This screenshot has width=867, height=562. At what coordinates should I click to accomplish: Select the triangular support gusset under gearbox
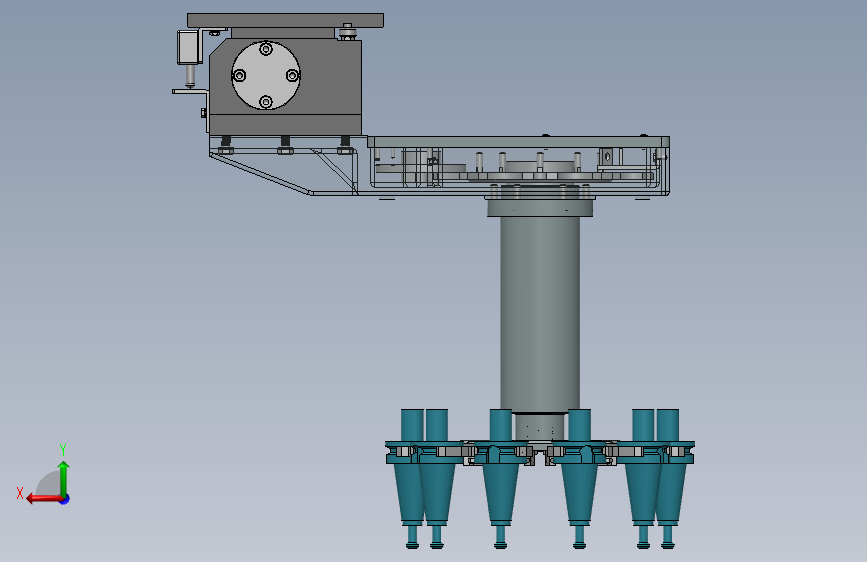click(x=283, y=173)
